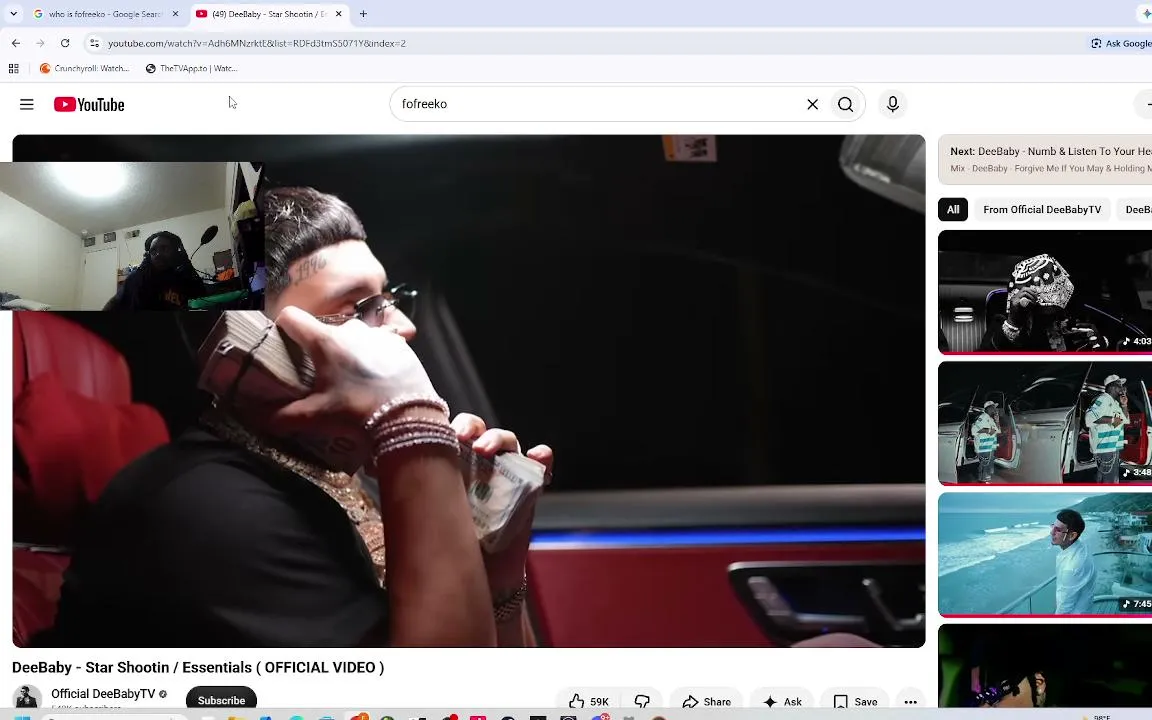
Task: Share this video
Action: click(706, 702)
